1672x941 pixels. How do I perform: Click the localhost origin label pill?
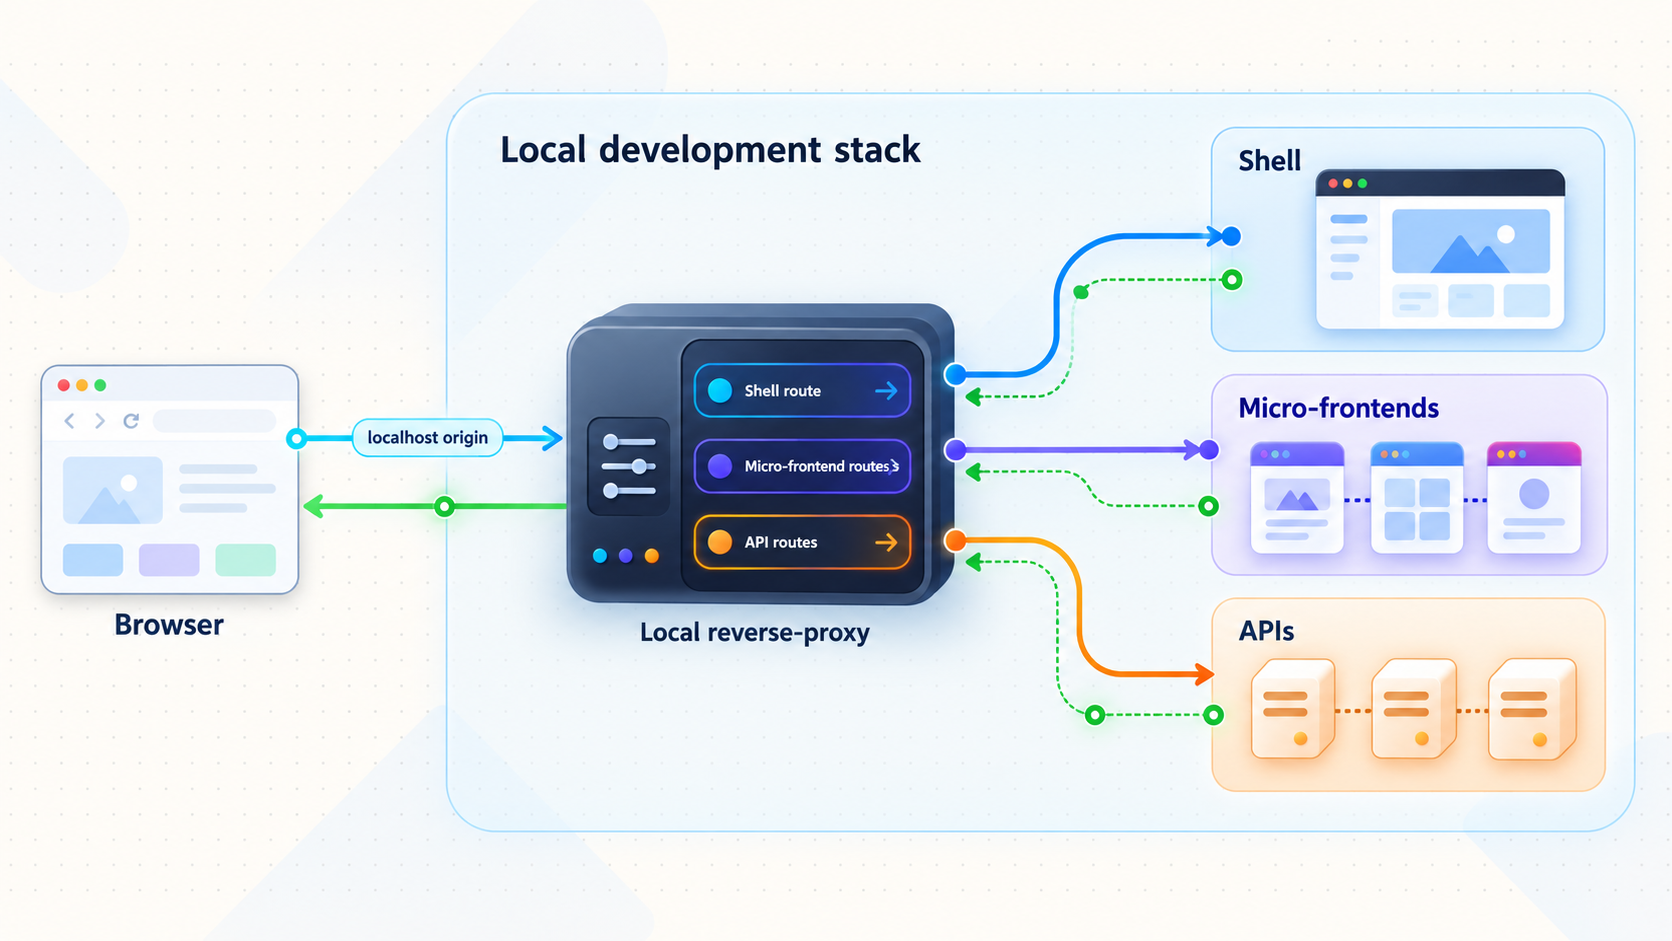point(427,437)
